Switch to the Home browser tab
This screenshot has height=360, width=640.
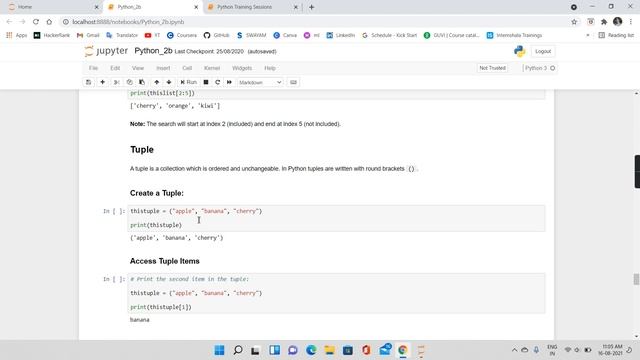click(53, 7)
